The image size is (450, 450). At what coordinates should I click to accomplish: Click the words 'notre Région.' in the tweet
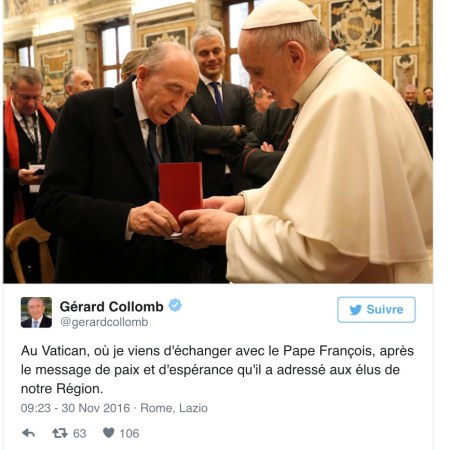pos(62,389)
